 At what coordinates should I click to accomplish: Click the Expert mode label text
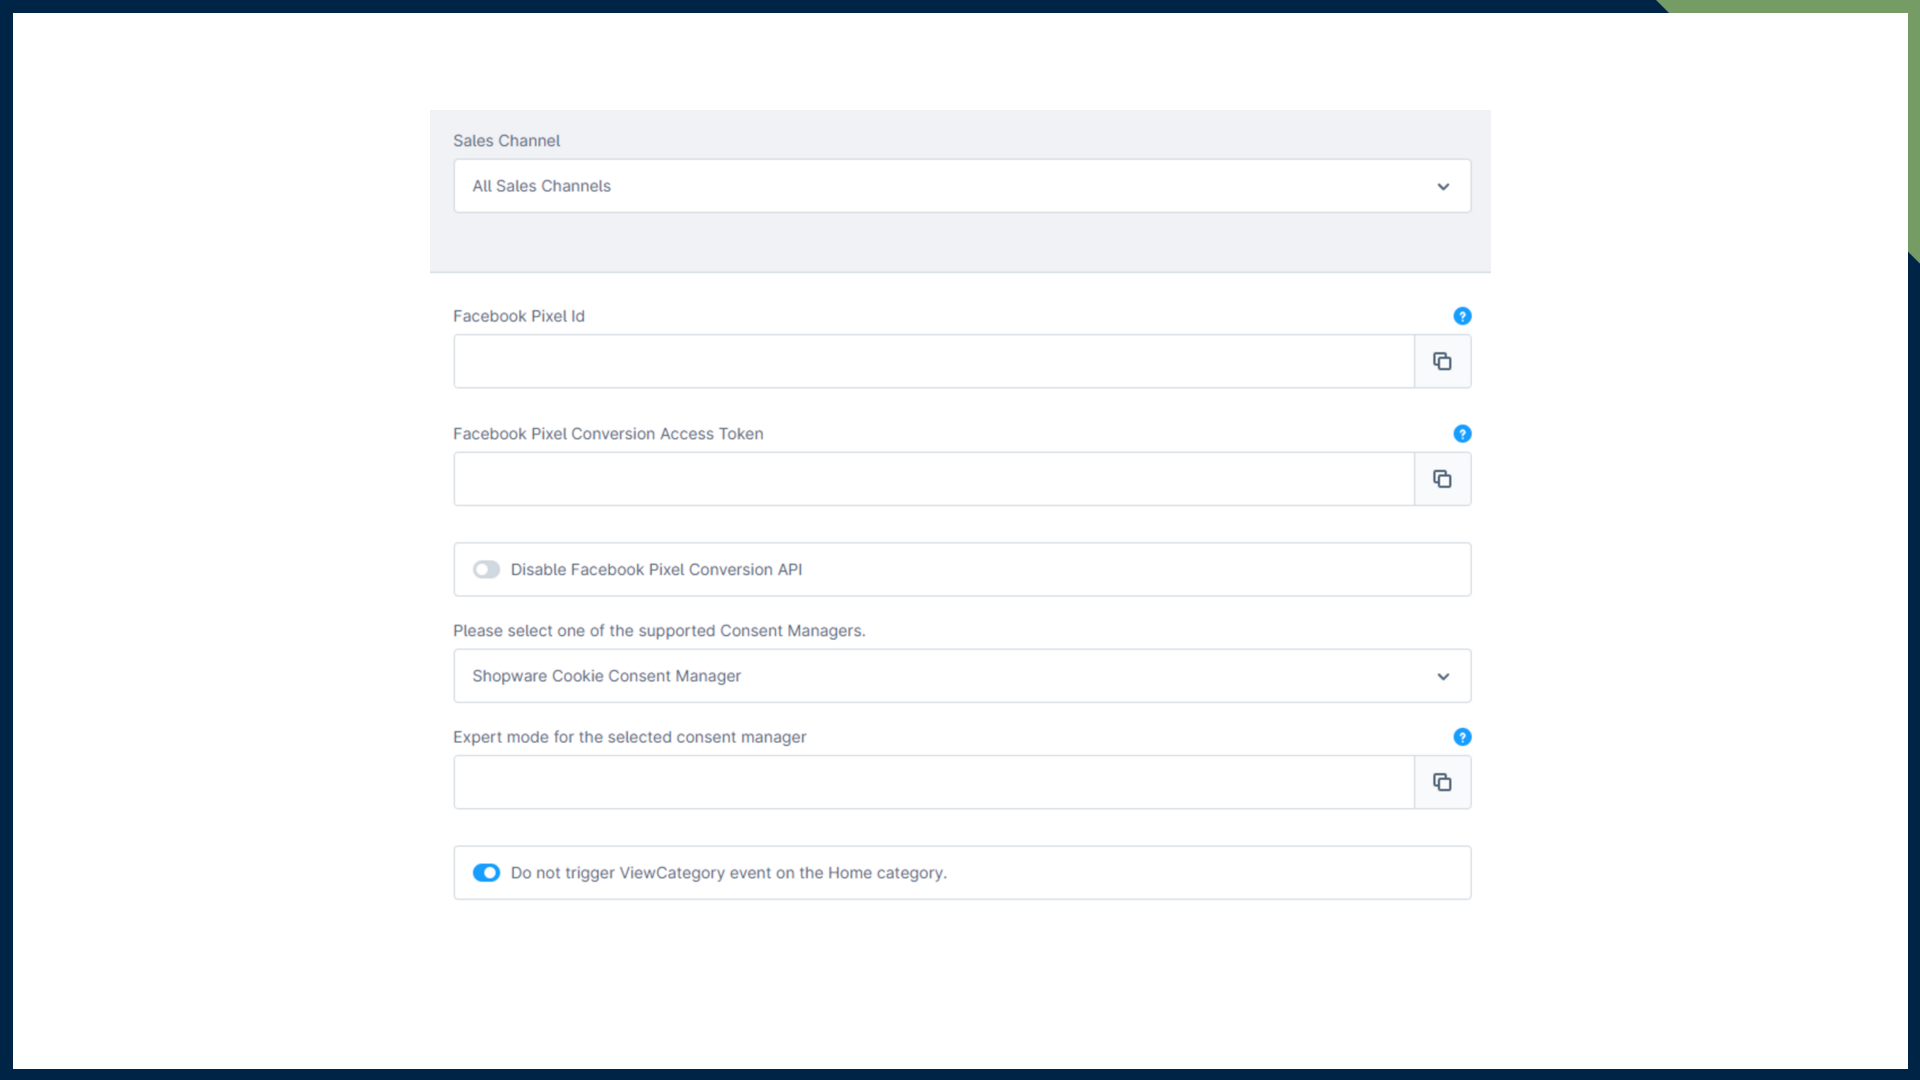629,737
